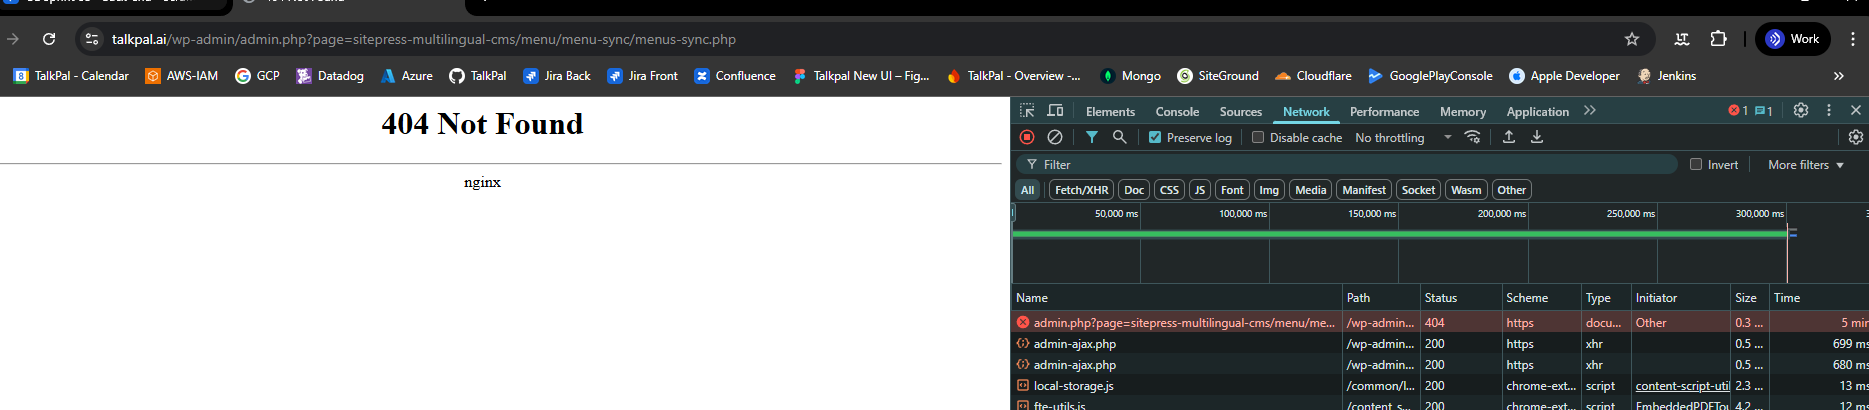Filter requests by Media

[1310, 190]
